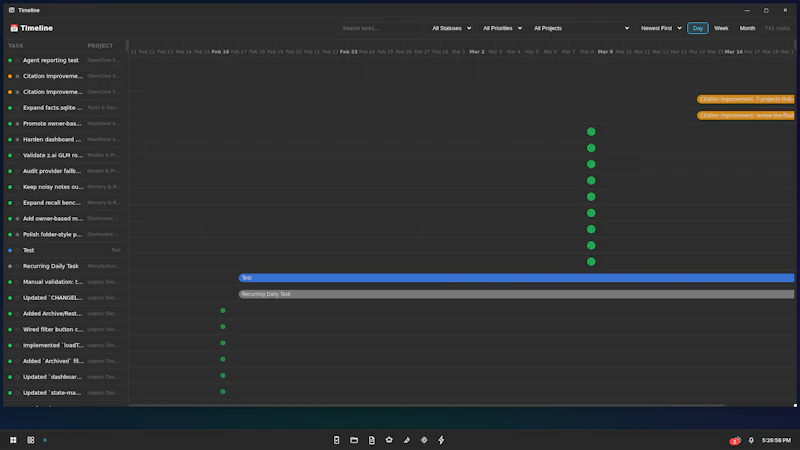The height and width of the screenshot is (450, 800).
Task: Click the bell icon in system tray
Action: click(751, 440)
